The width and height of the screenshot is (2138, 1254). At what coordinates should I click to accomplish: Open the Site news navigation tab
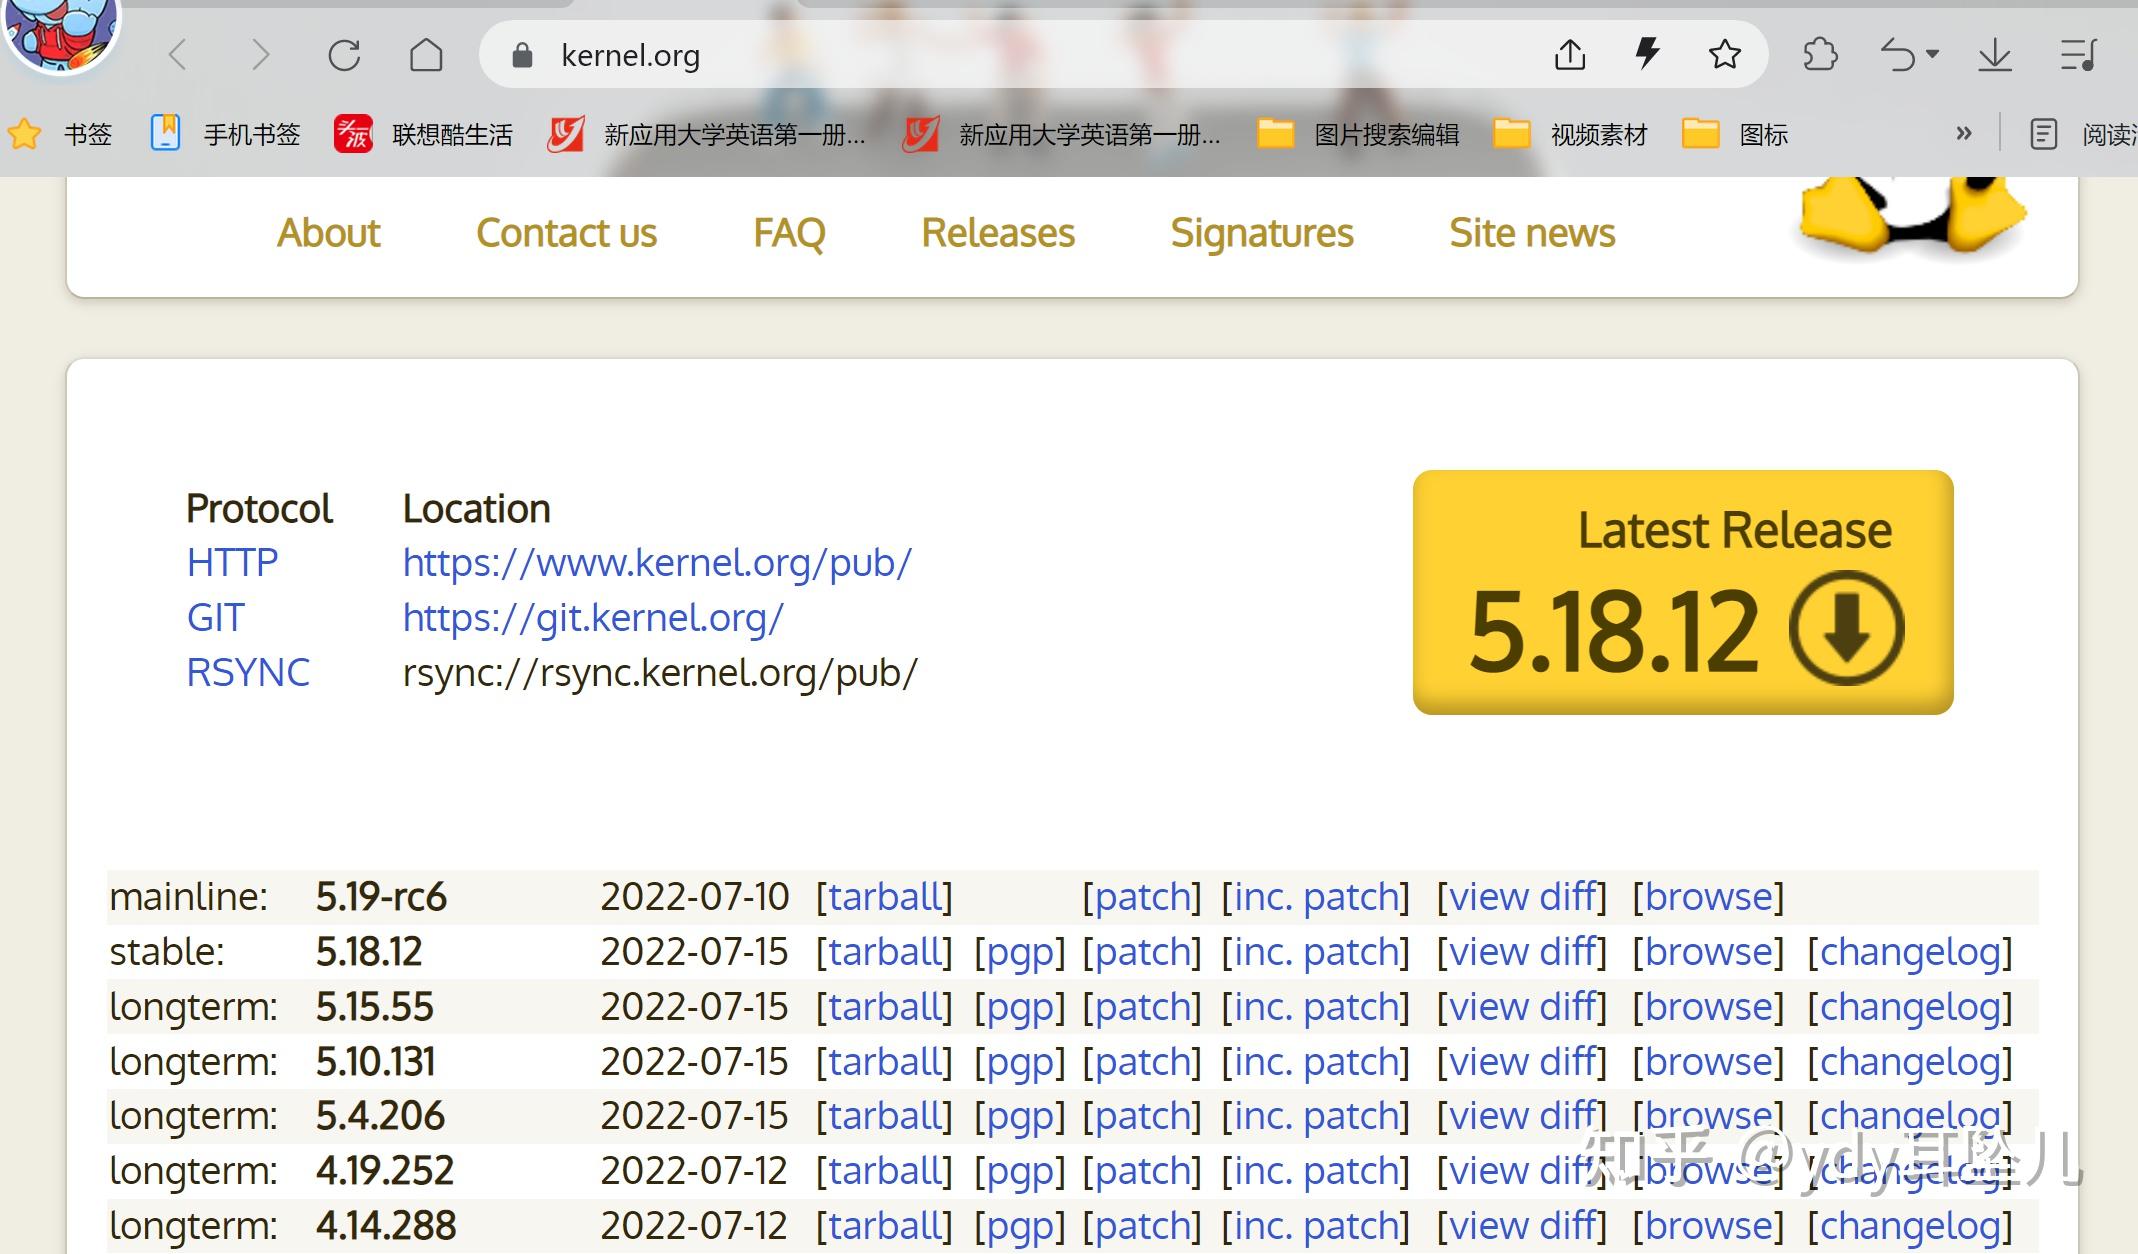click(x=1532, y=233)
